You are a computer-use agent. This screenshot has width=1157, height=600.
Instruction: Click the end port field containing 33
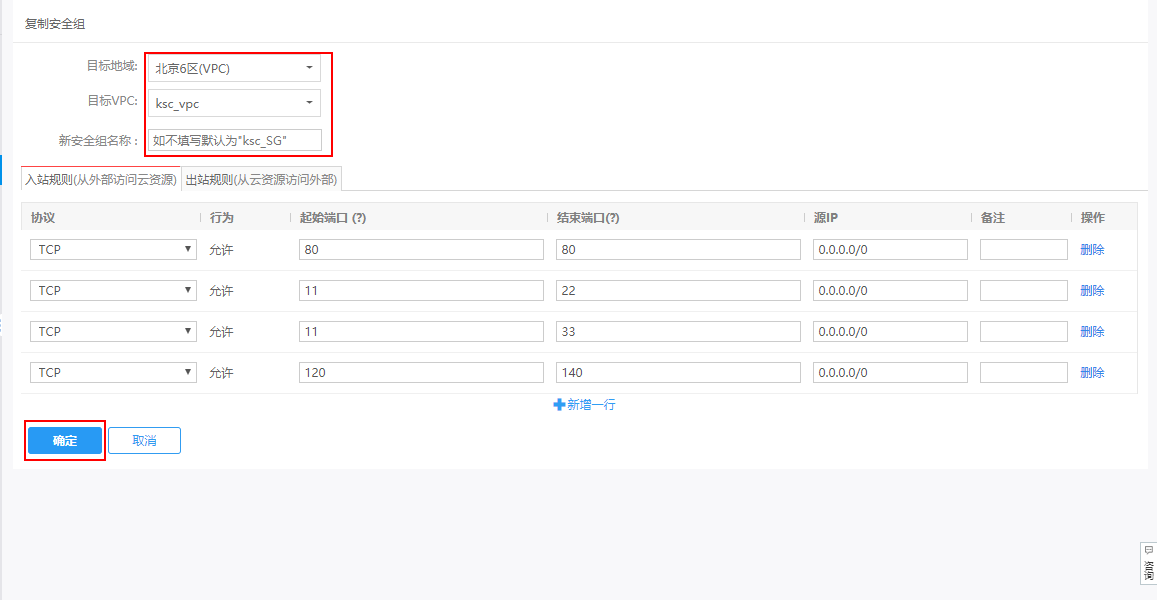(x=678, y=331)
